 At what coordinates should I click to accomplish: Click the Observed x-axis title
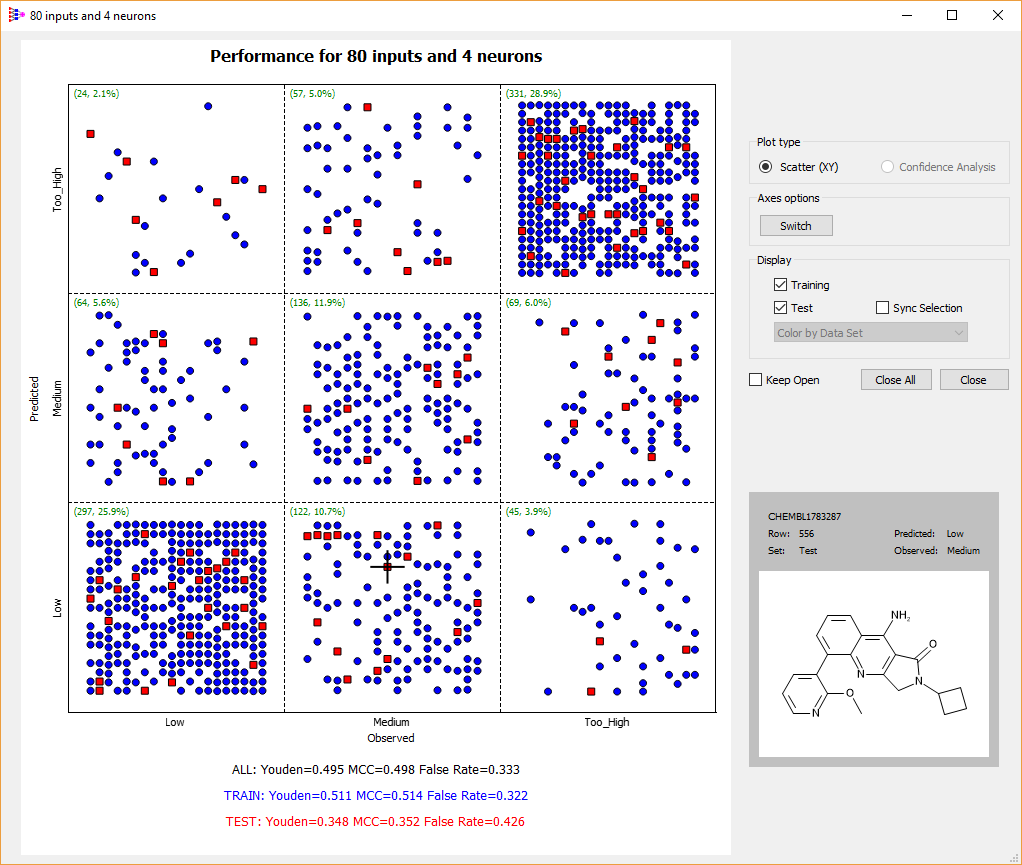390,738
